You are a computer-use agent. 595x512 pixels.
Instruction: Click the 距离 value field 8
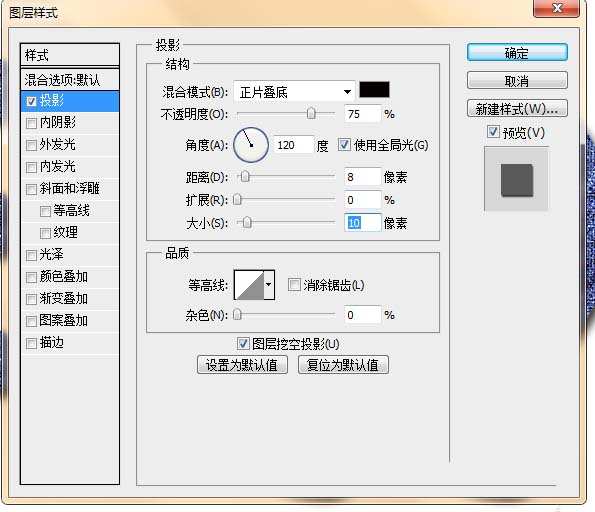point(362,176)
